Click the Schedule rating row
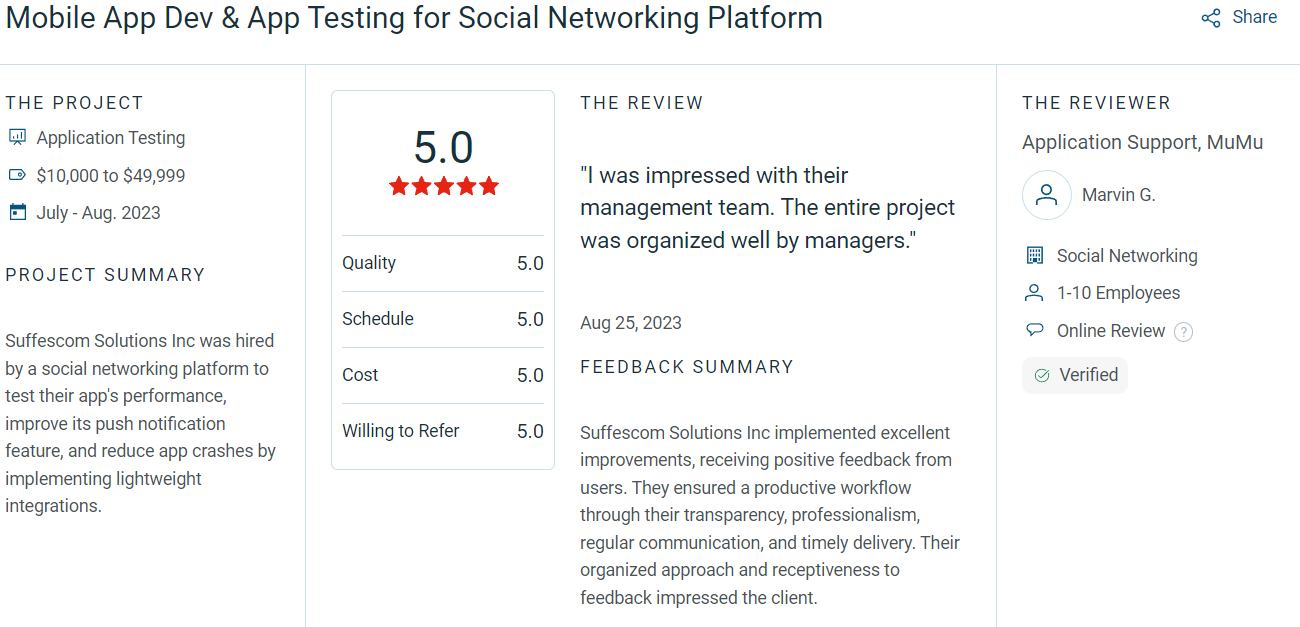 (443, 319)
